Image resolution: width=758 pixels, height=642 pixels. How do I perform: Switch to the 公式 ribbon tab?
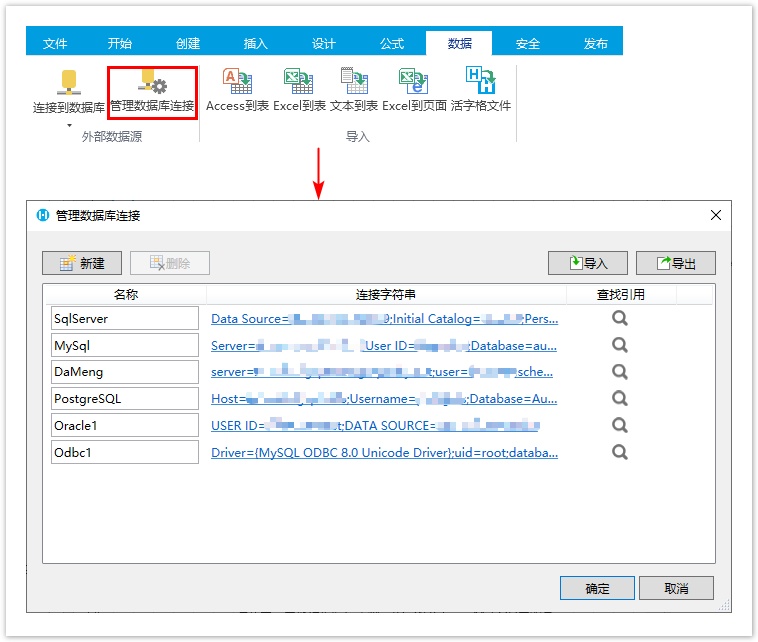[x=391, y=43]
